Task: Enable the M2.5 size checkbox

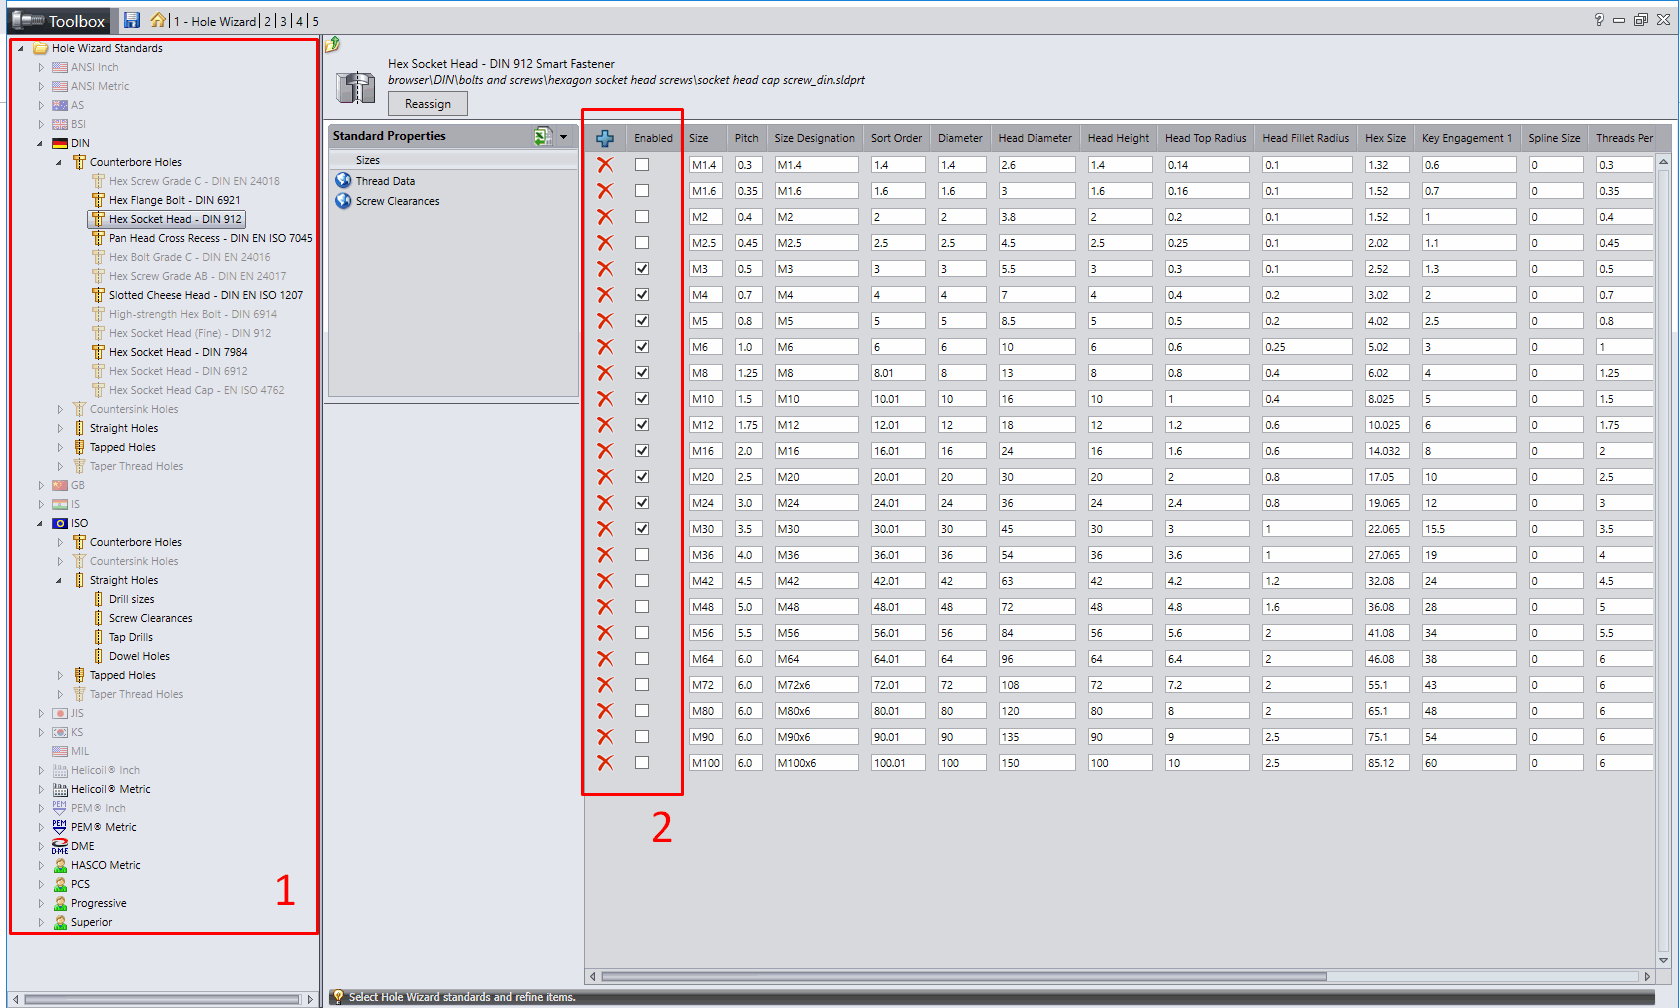Action: [641, 242]
